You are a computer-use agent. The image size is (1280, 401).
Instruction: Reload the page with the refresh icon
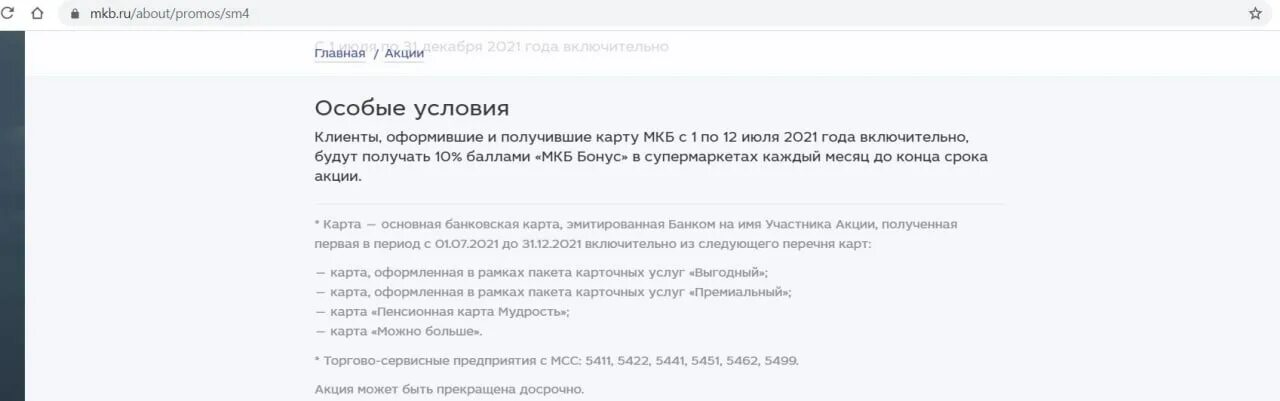pos(8,14)
